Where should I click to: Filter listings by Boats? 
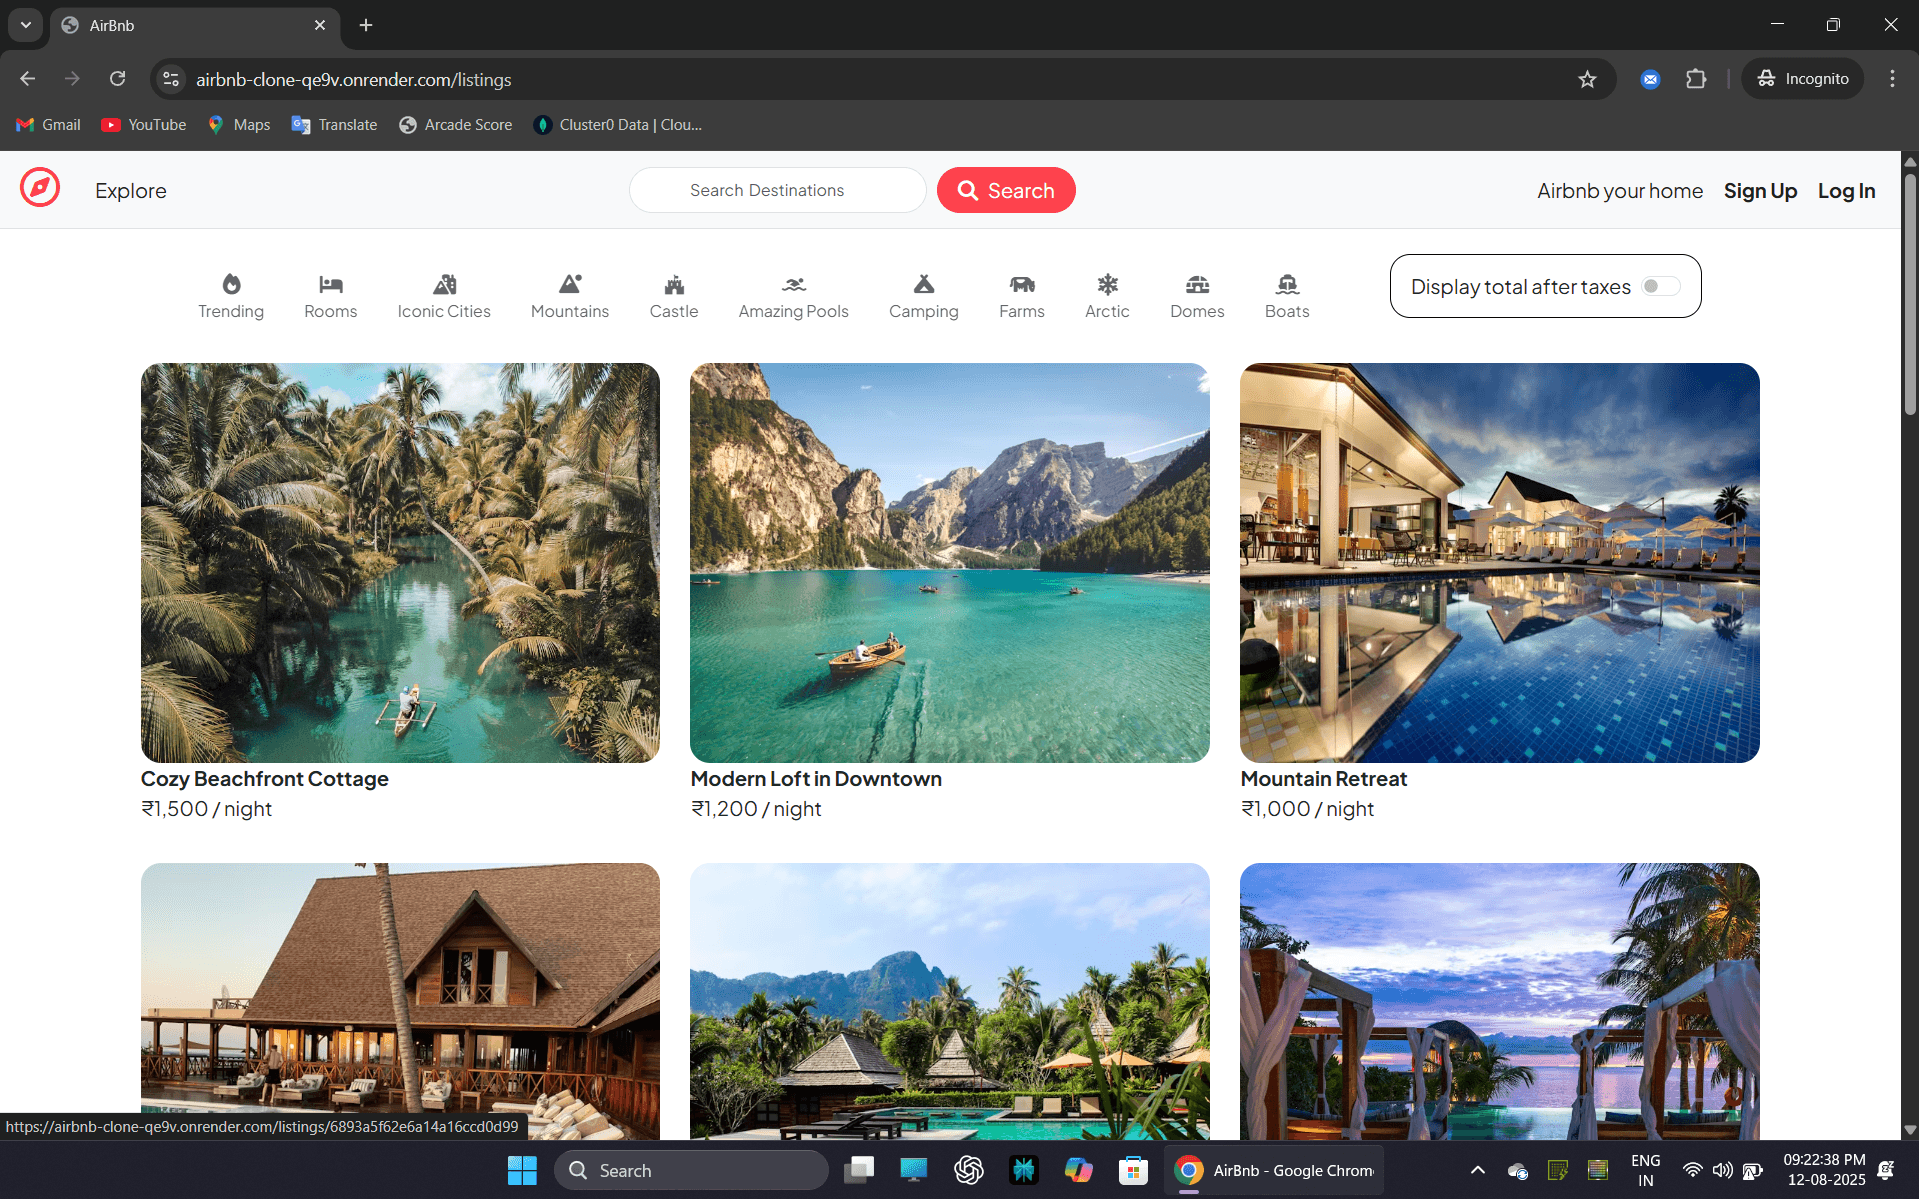click(x=1286, y=296)
